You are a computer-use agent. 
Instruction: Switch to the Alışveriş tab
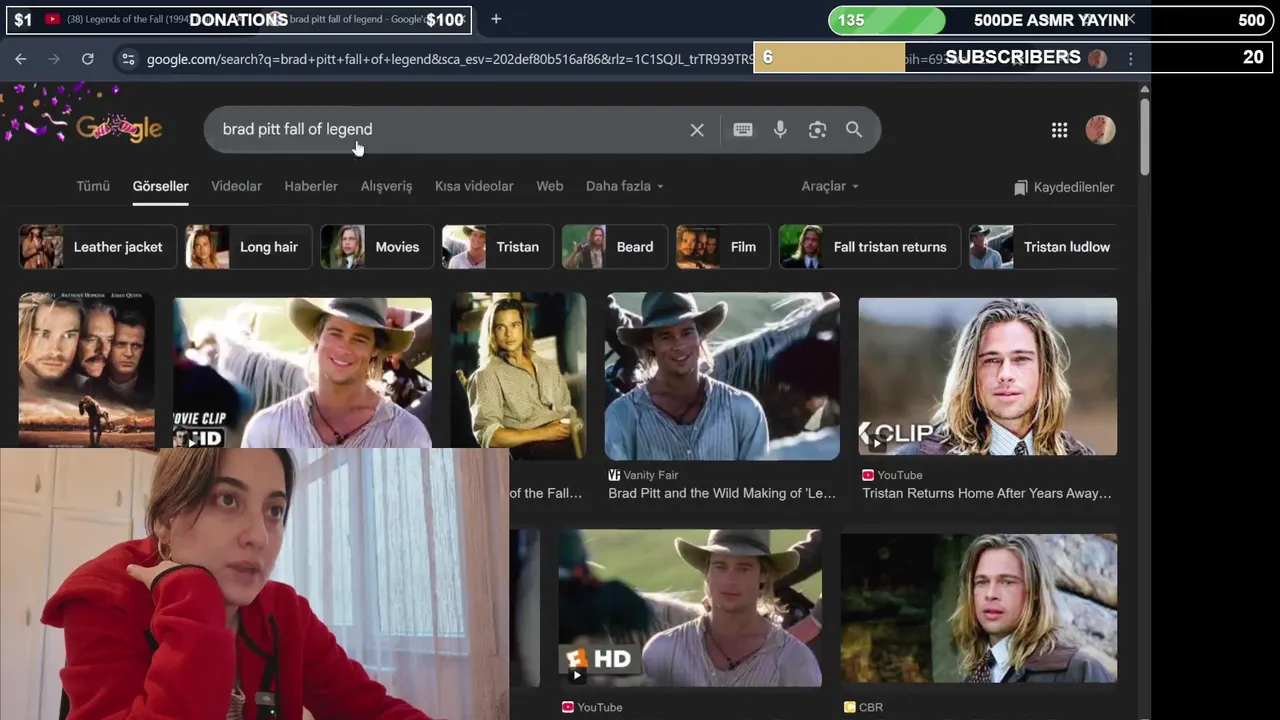pyautogui.click(x=386, y=186)
